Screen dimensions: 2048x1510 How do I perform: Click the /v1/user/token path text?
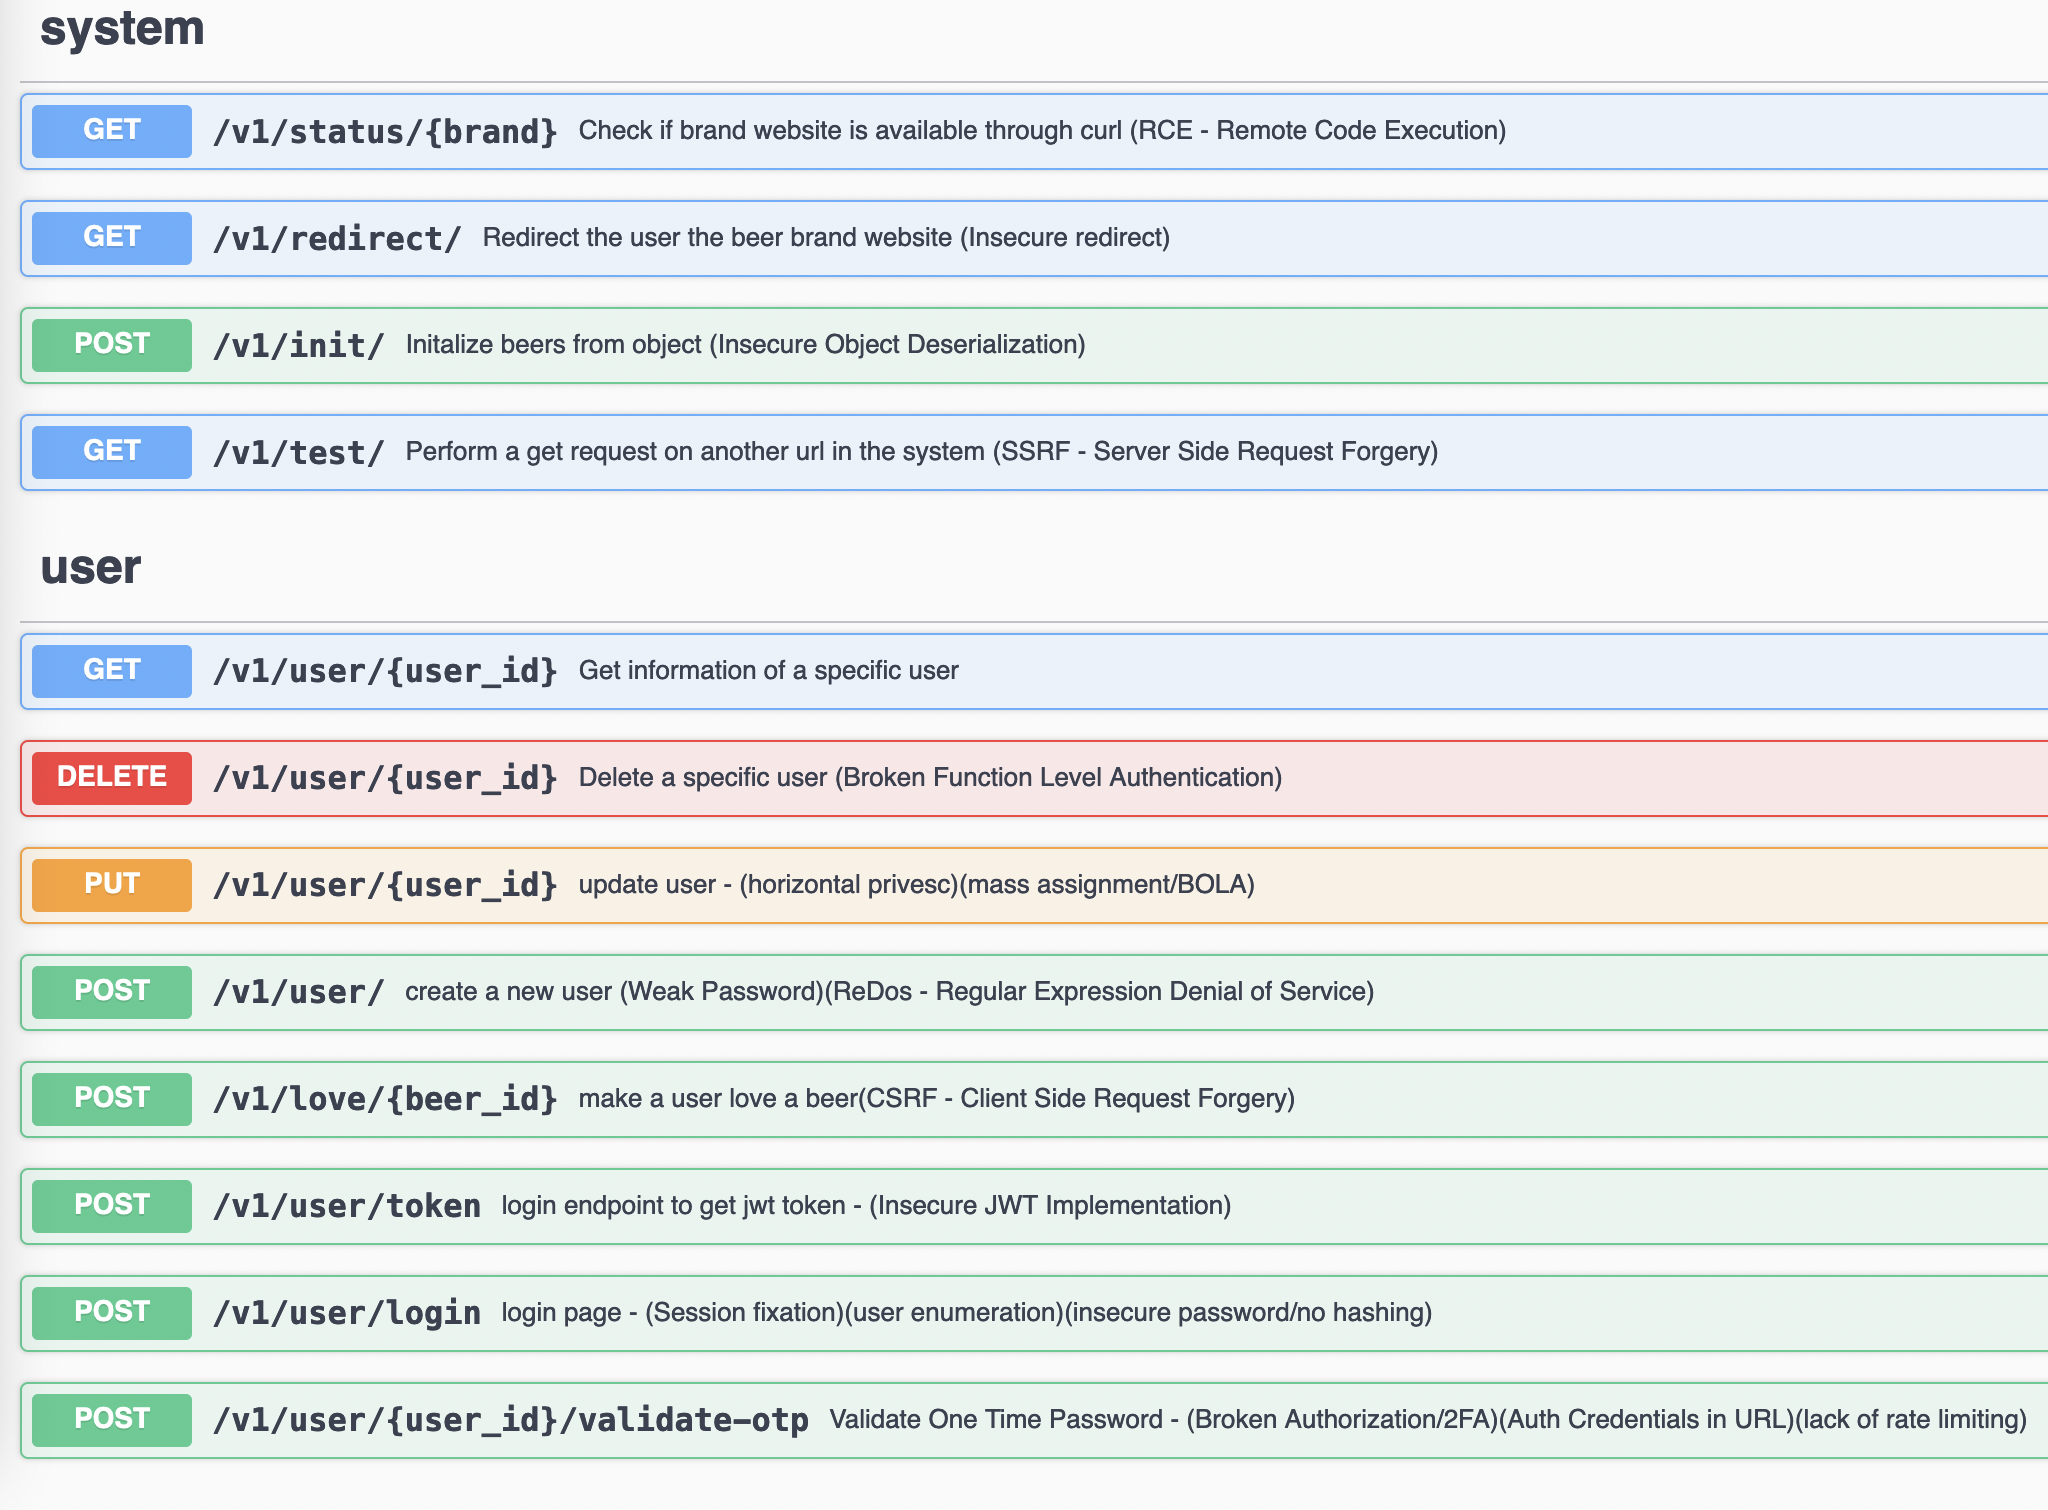[x=348, y=1205]
